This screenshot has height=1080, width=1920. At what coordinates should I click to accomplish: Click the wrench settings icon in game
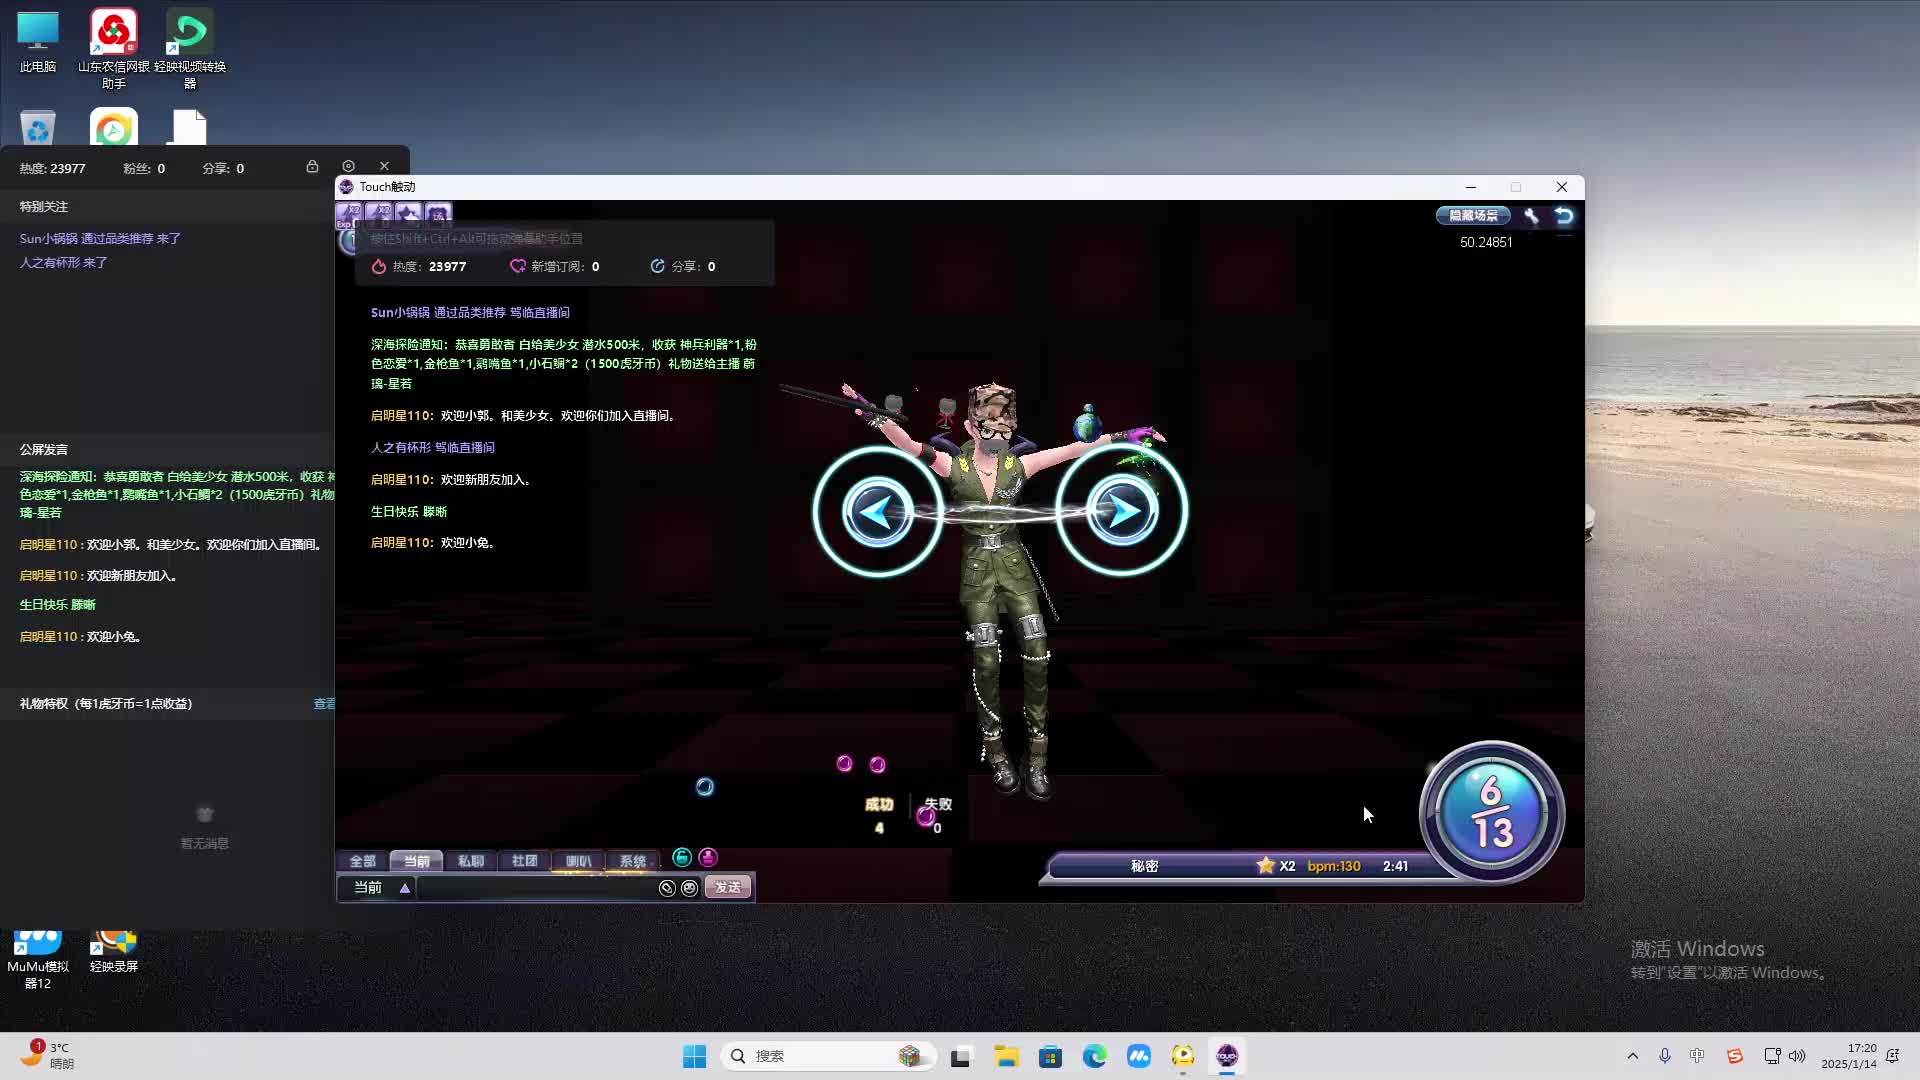[x=1531, y=216]
